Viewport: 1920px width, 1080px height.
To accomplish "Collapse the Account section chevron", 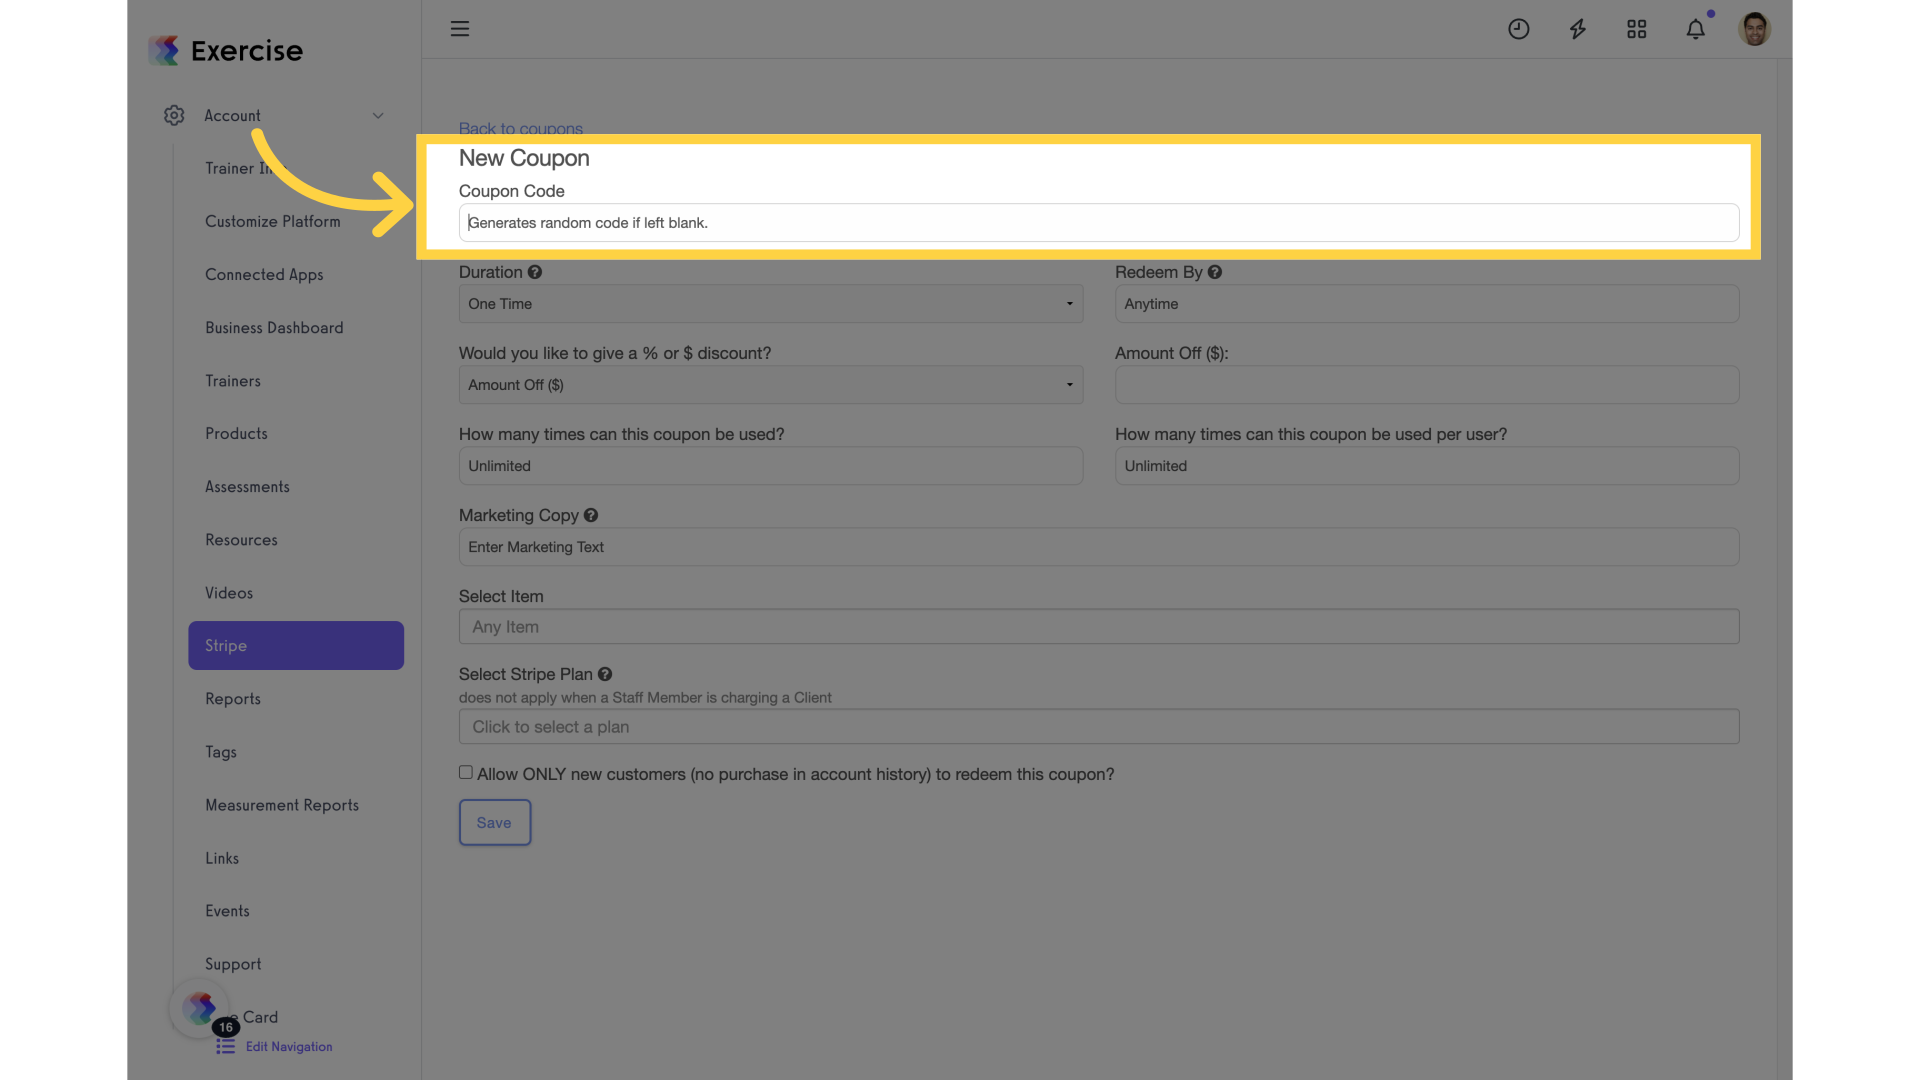I will (378, 116).
